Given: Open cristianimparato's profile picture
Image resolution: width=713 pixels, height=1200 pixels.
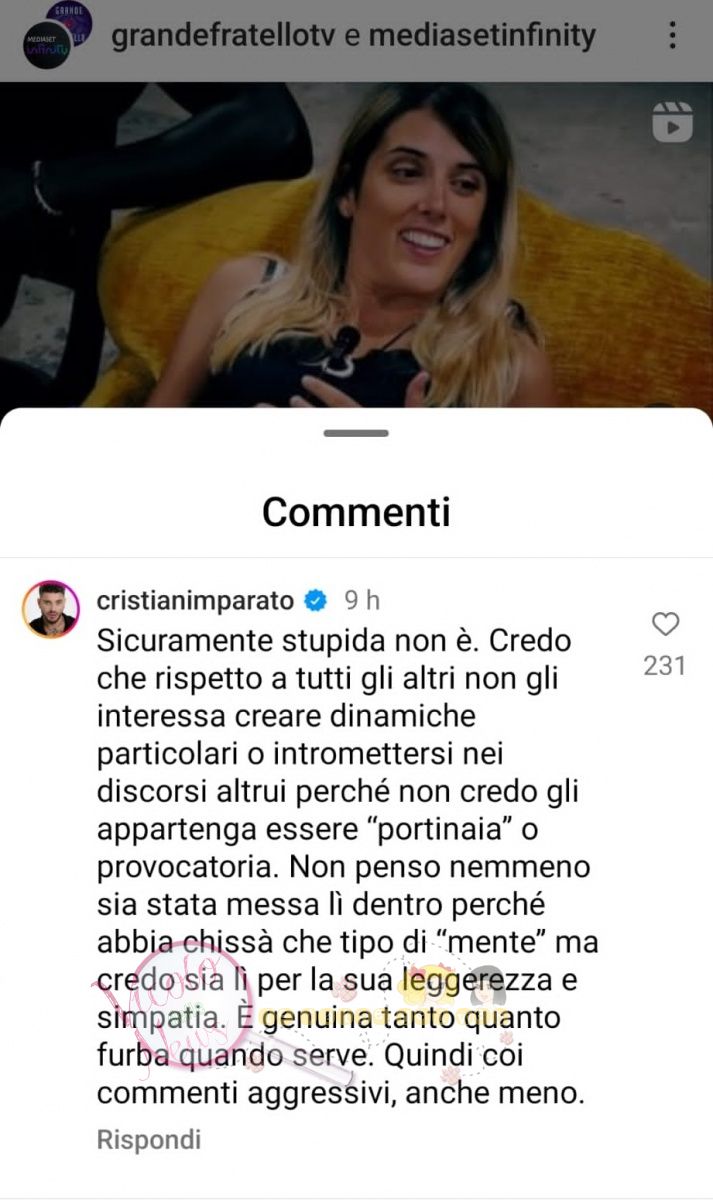Looking at the screenshot, I should click(x=50, y=608).
